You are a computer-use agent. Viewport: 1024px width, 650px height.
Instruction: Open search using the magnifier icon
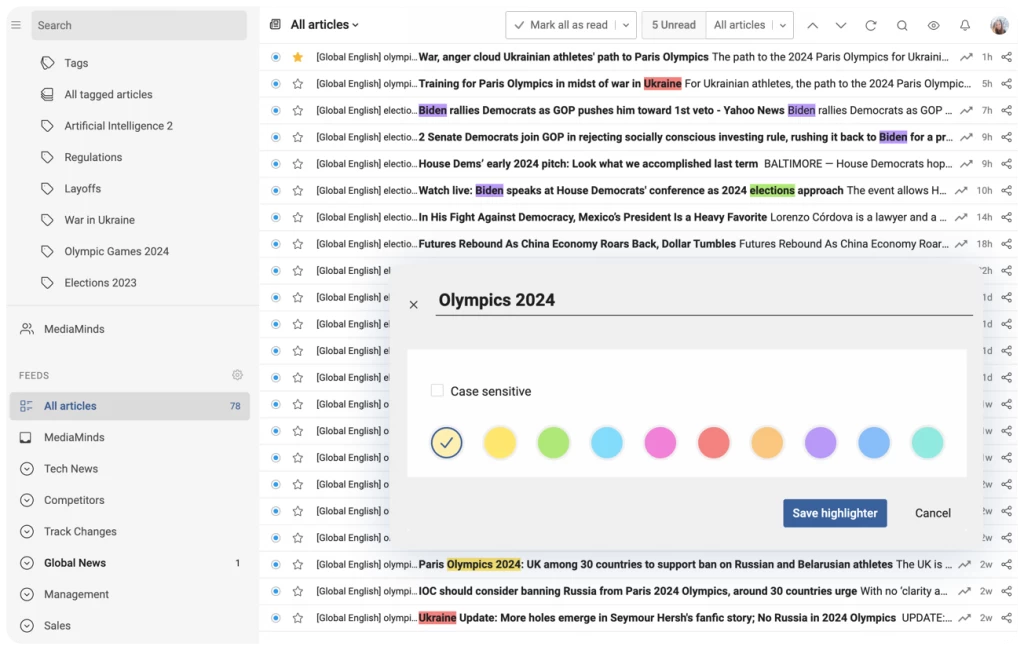[x=902, y=25]
